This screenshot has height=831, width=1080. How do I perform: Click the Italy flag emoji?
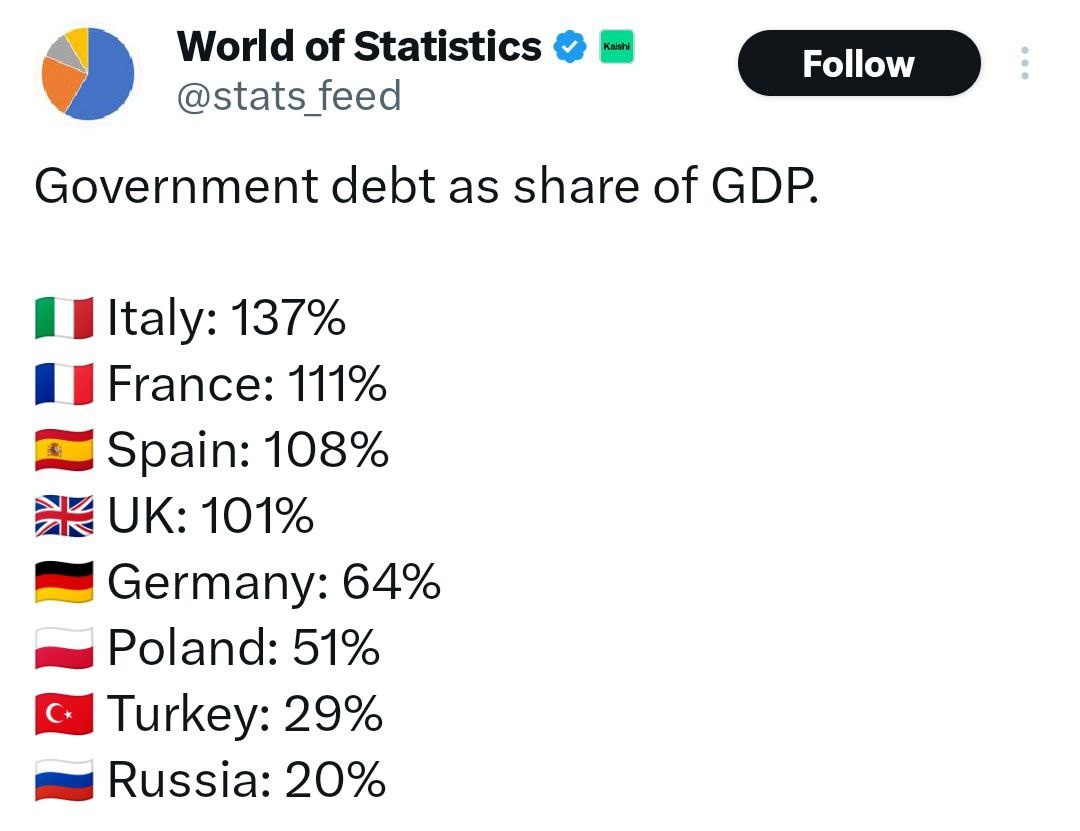click(64, 318)
